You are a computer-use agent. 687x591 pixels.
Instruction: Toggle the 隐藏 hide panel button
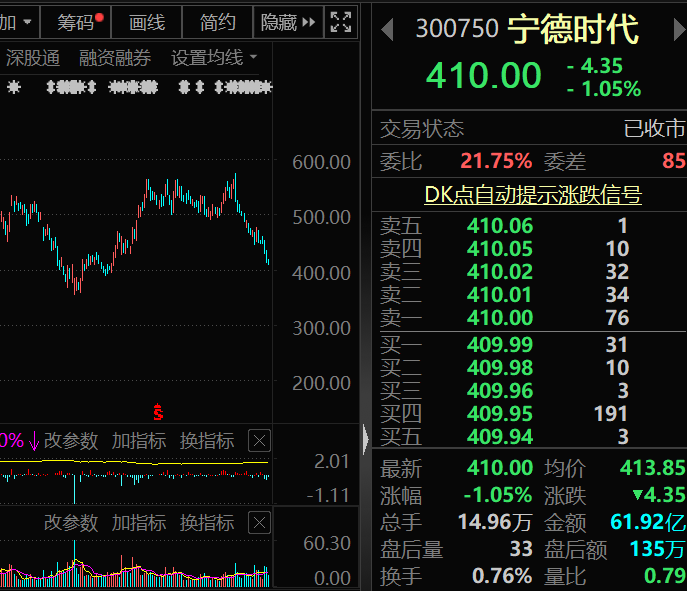(x=287, y=21)
